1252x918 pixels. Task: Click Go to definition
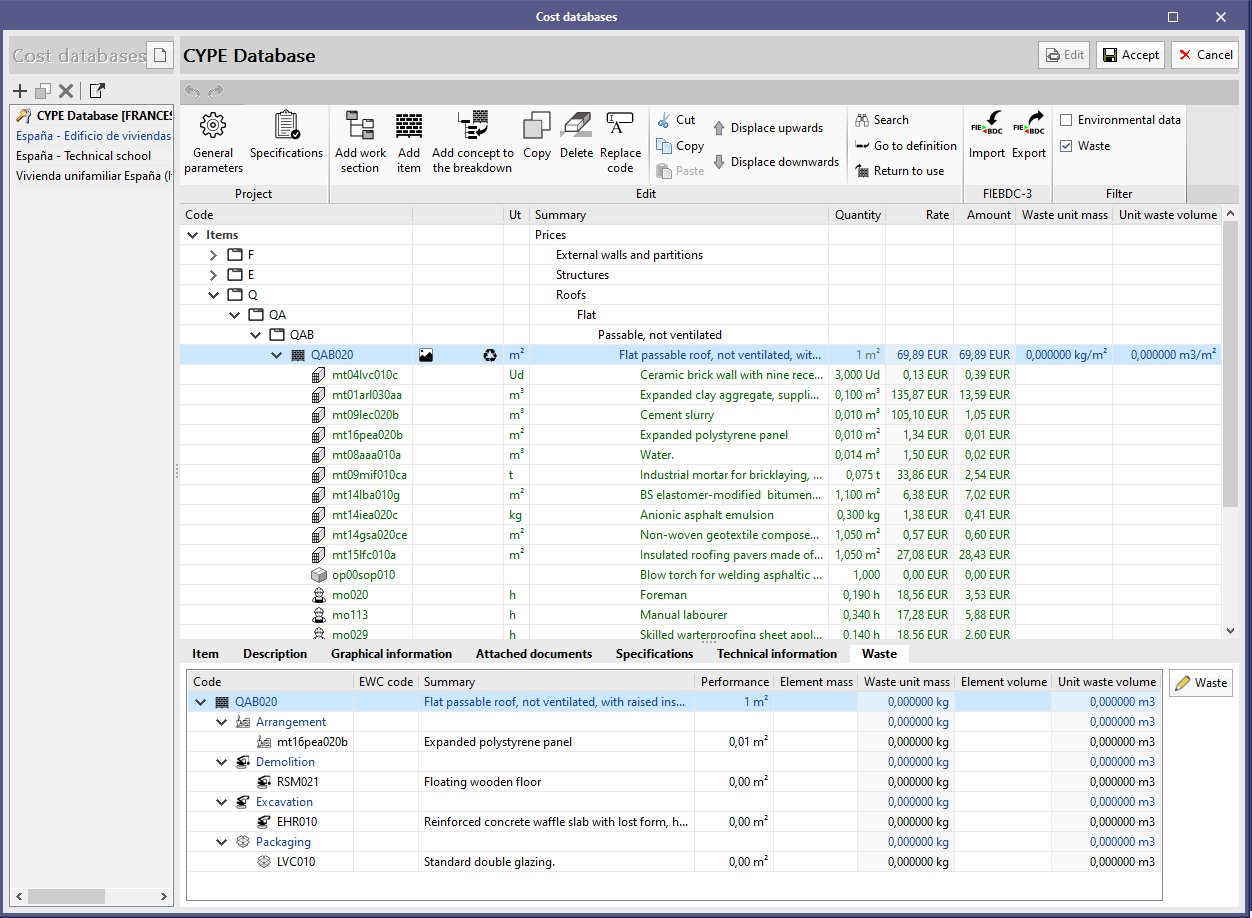pyautogui.click(x=906, y=146)
